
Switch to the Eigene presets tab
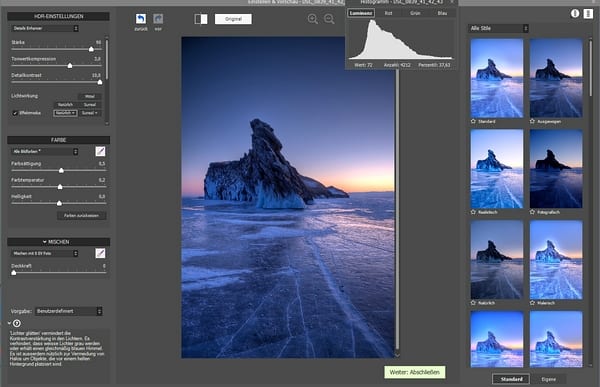[x=548, y=379]
